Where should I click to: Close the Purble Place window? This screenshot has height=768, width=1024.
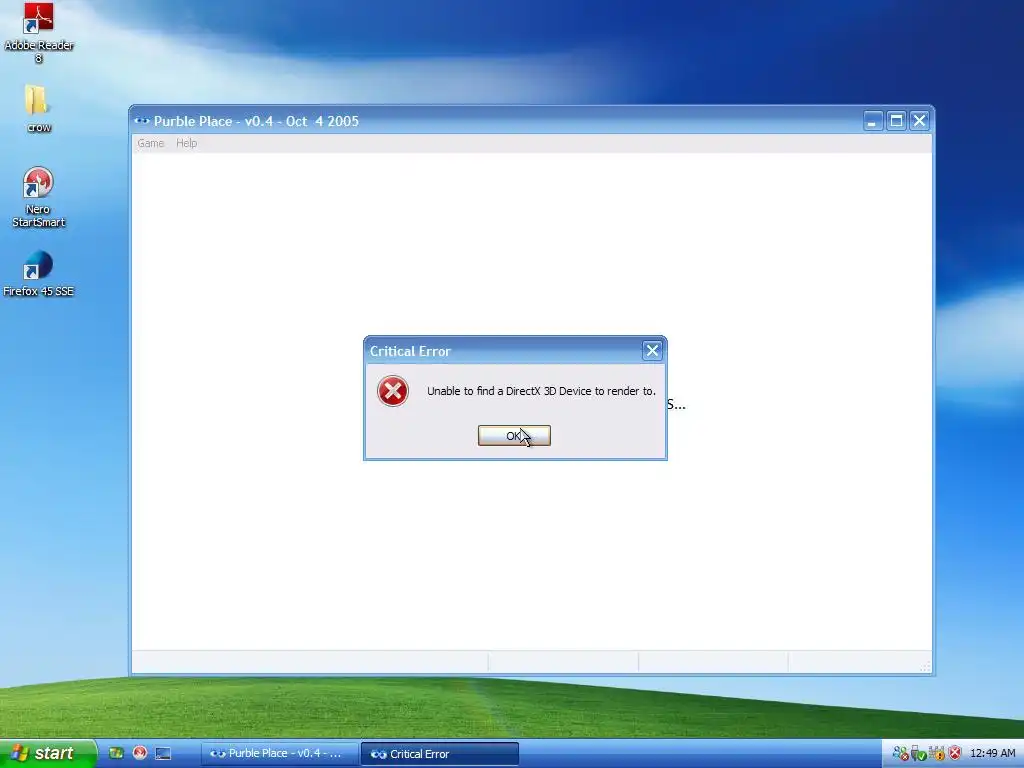920,121
